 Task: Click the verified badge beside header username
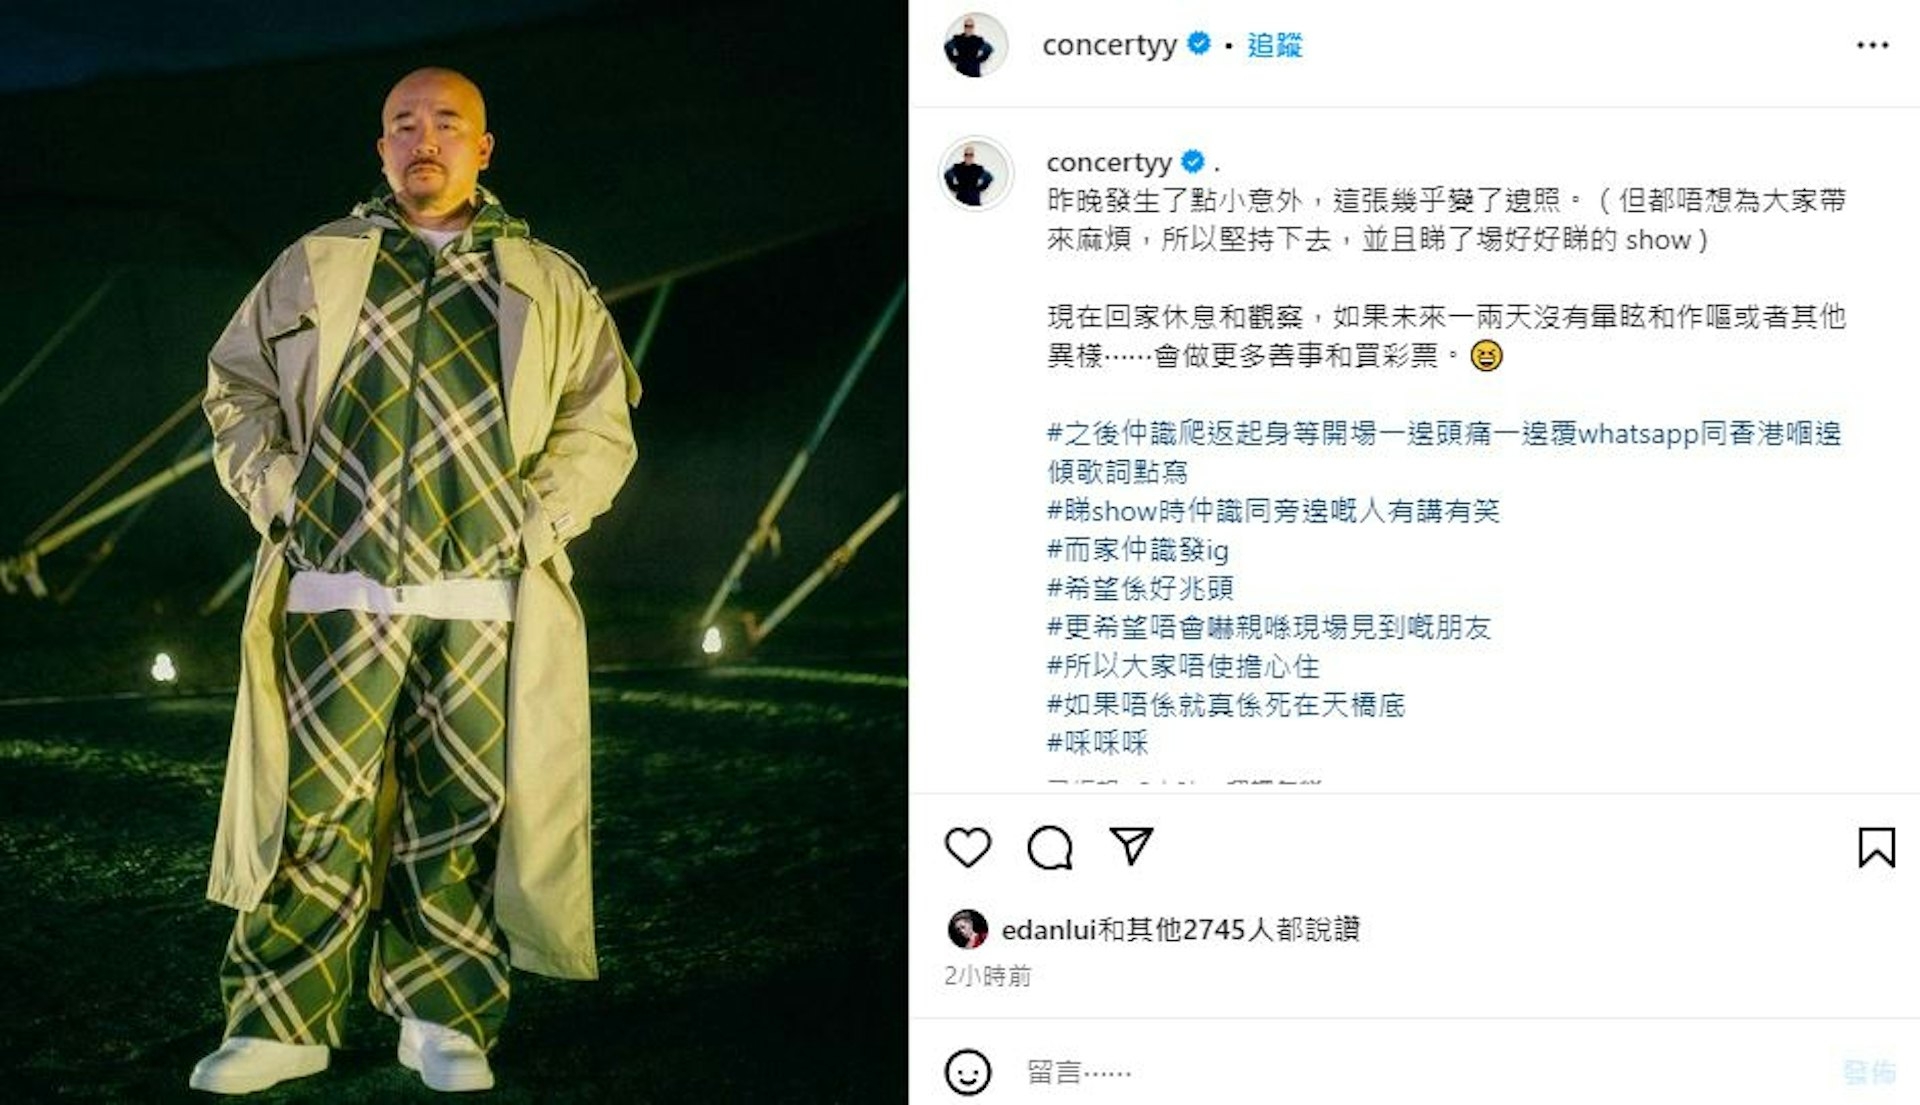click(x=1198, y=44)
